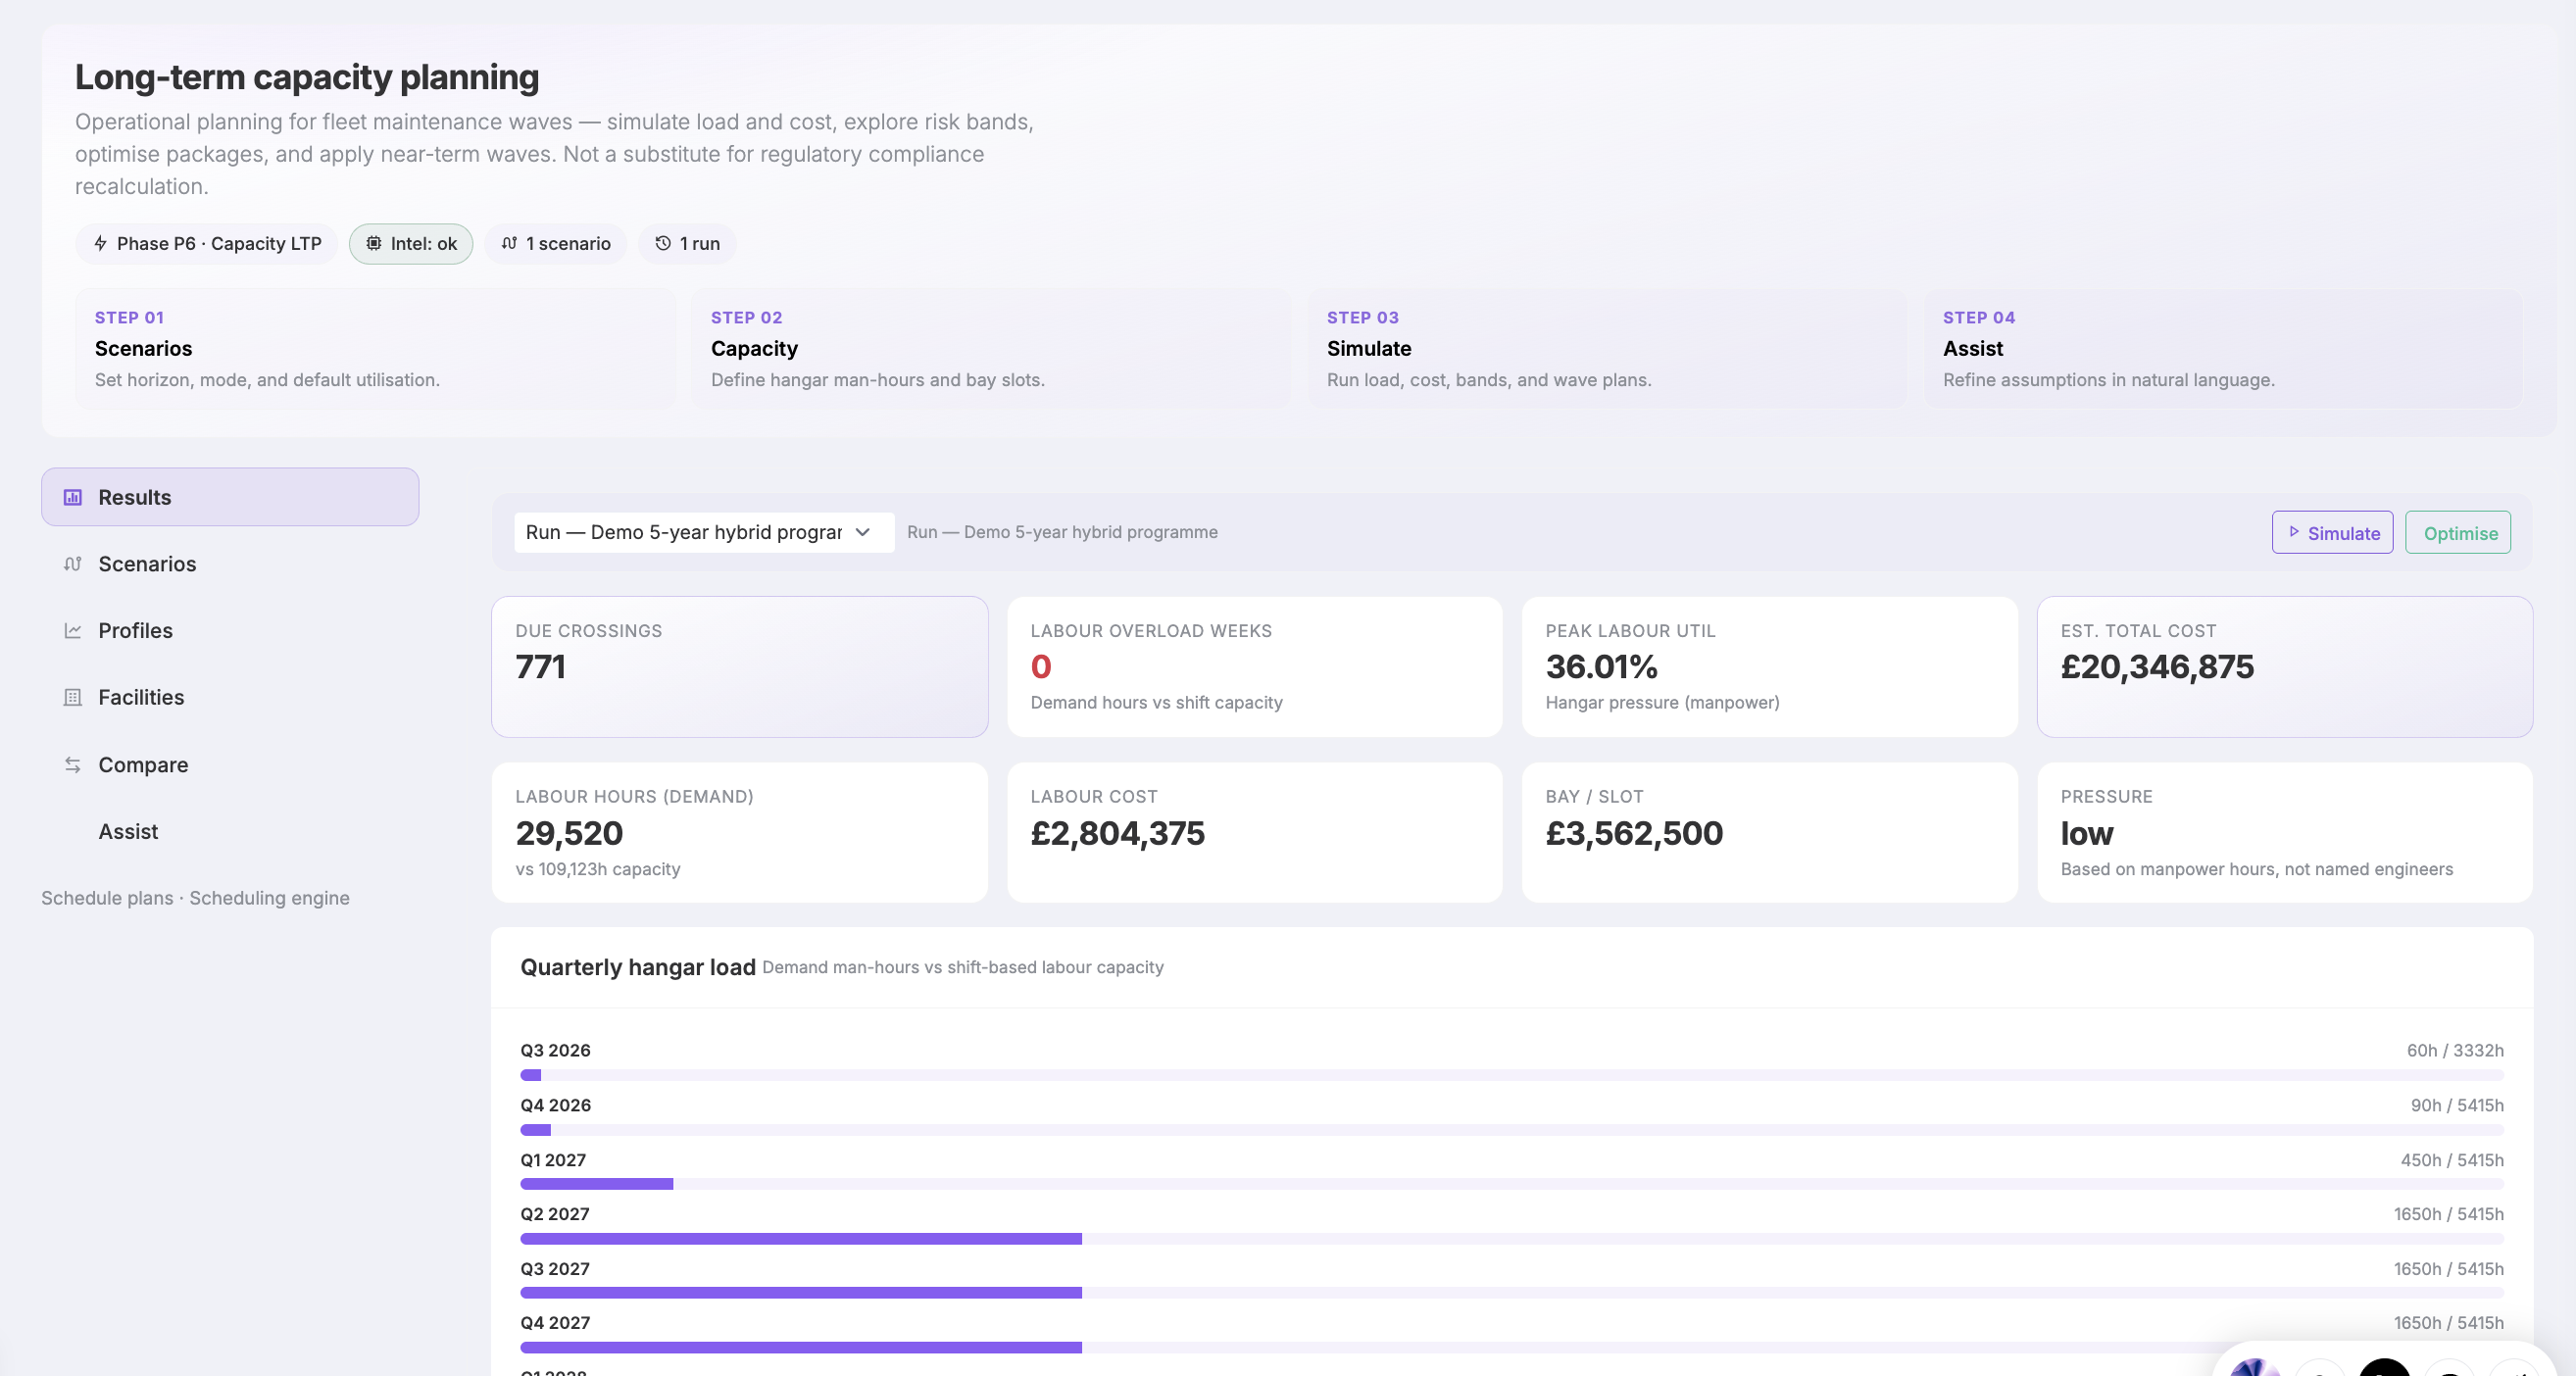
Task: Open the Step 01 Scenarios card
Action: point(375,348)
